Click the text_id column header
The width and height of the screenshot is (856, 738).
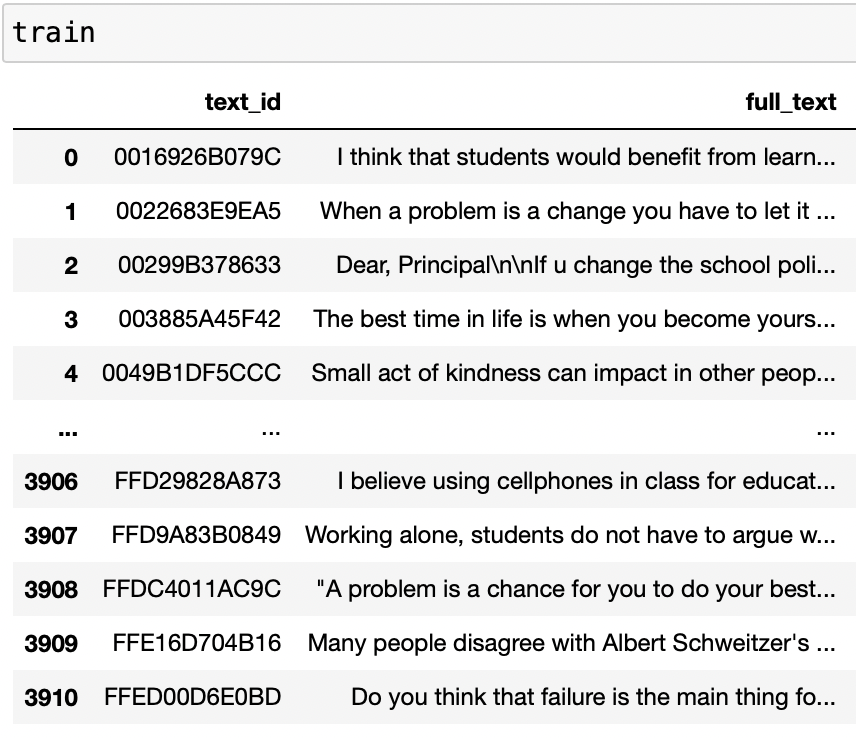tap(242, 102)
